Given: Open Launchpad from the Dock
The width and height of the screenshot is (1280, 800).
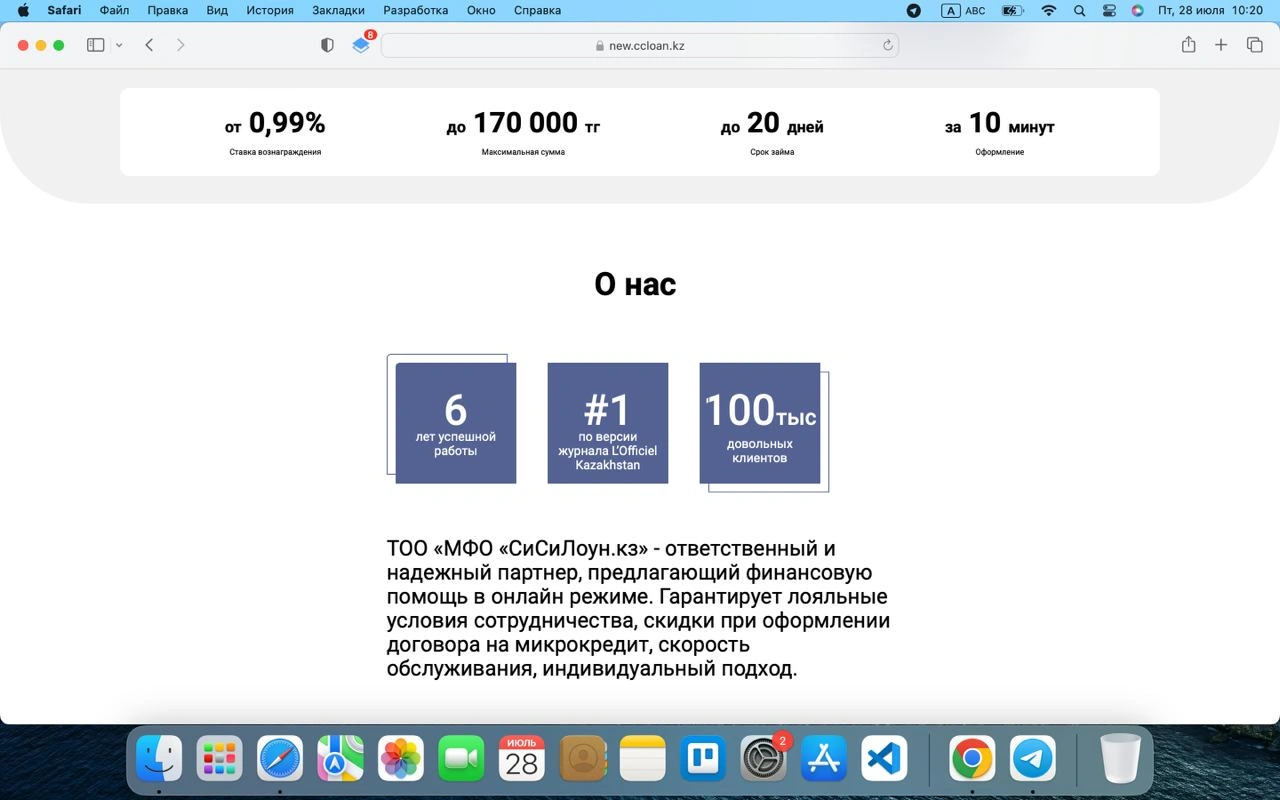Looking at the screenshot, I should [x=219, y=758].
